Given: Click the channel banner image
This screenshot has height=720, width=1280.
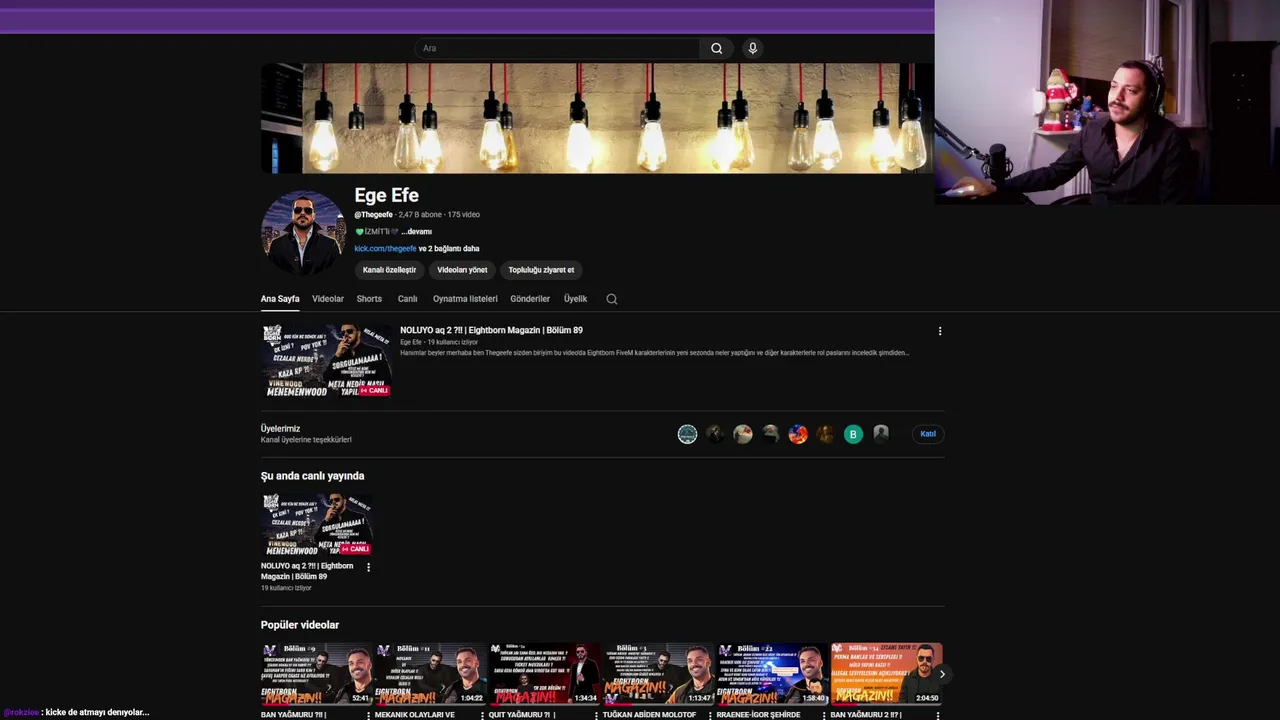Looking at the screenshot, I should click(x=598, y=118).
